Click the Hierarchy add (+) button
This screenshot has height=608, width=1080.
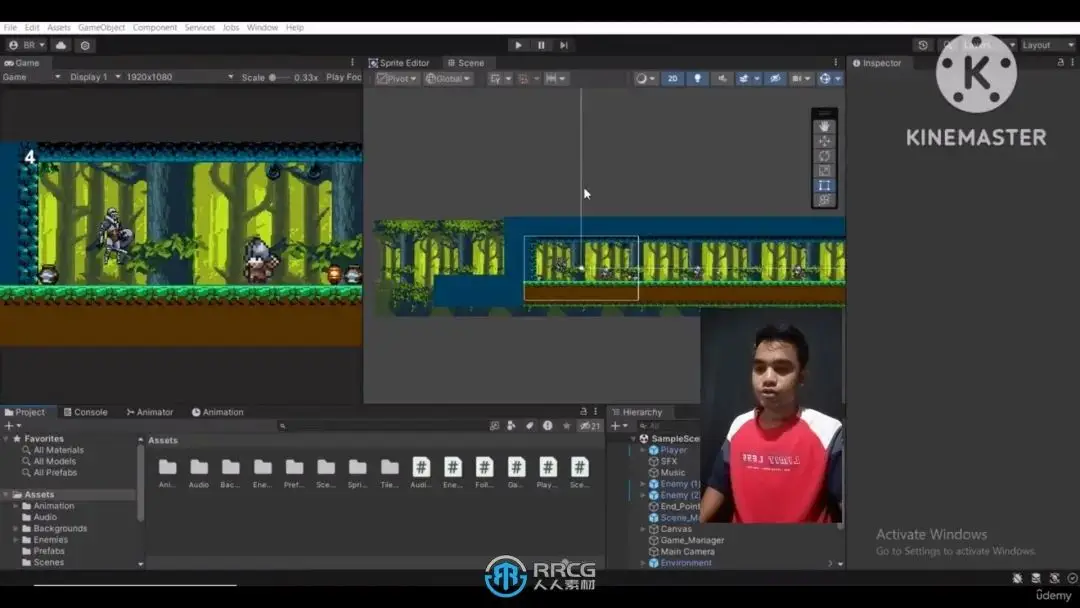click(x=619, y=426)
